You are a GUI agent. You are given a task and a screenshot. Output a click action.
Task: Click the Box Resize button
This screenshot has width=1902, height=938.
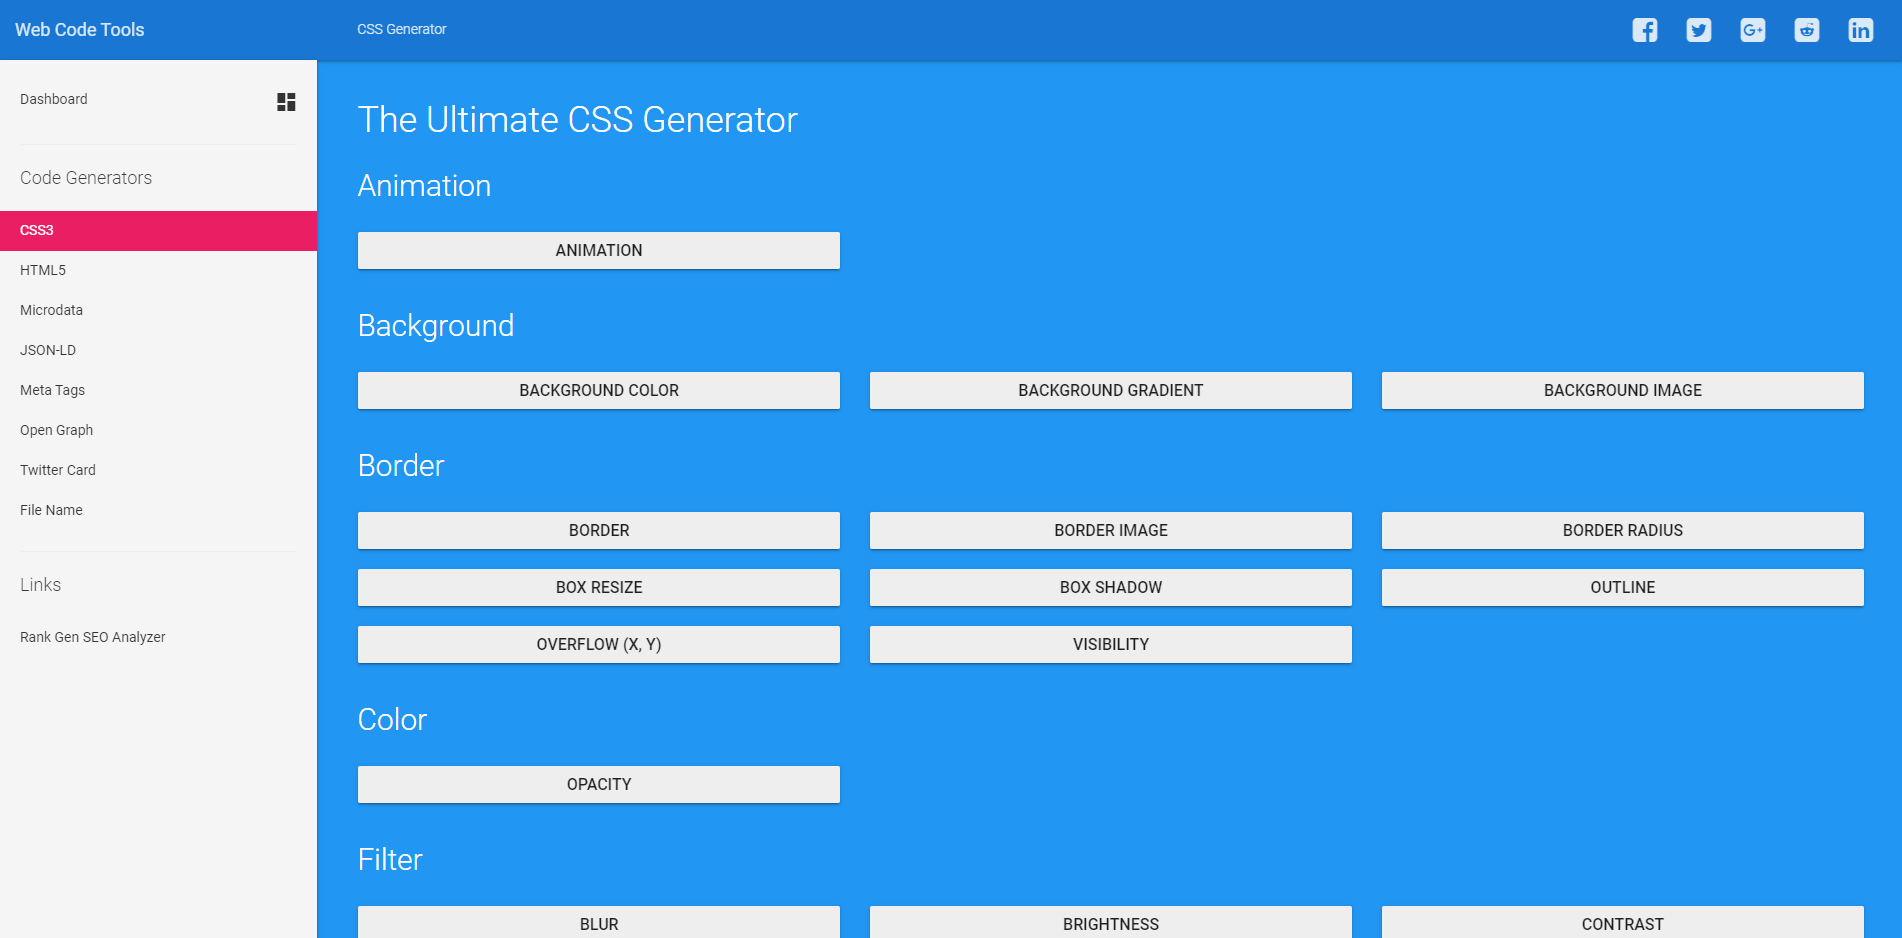599,587
